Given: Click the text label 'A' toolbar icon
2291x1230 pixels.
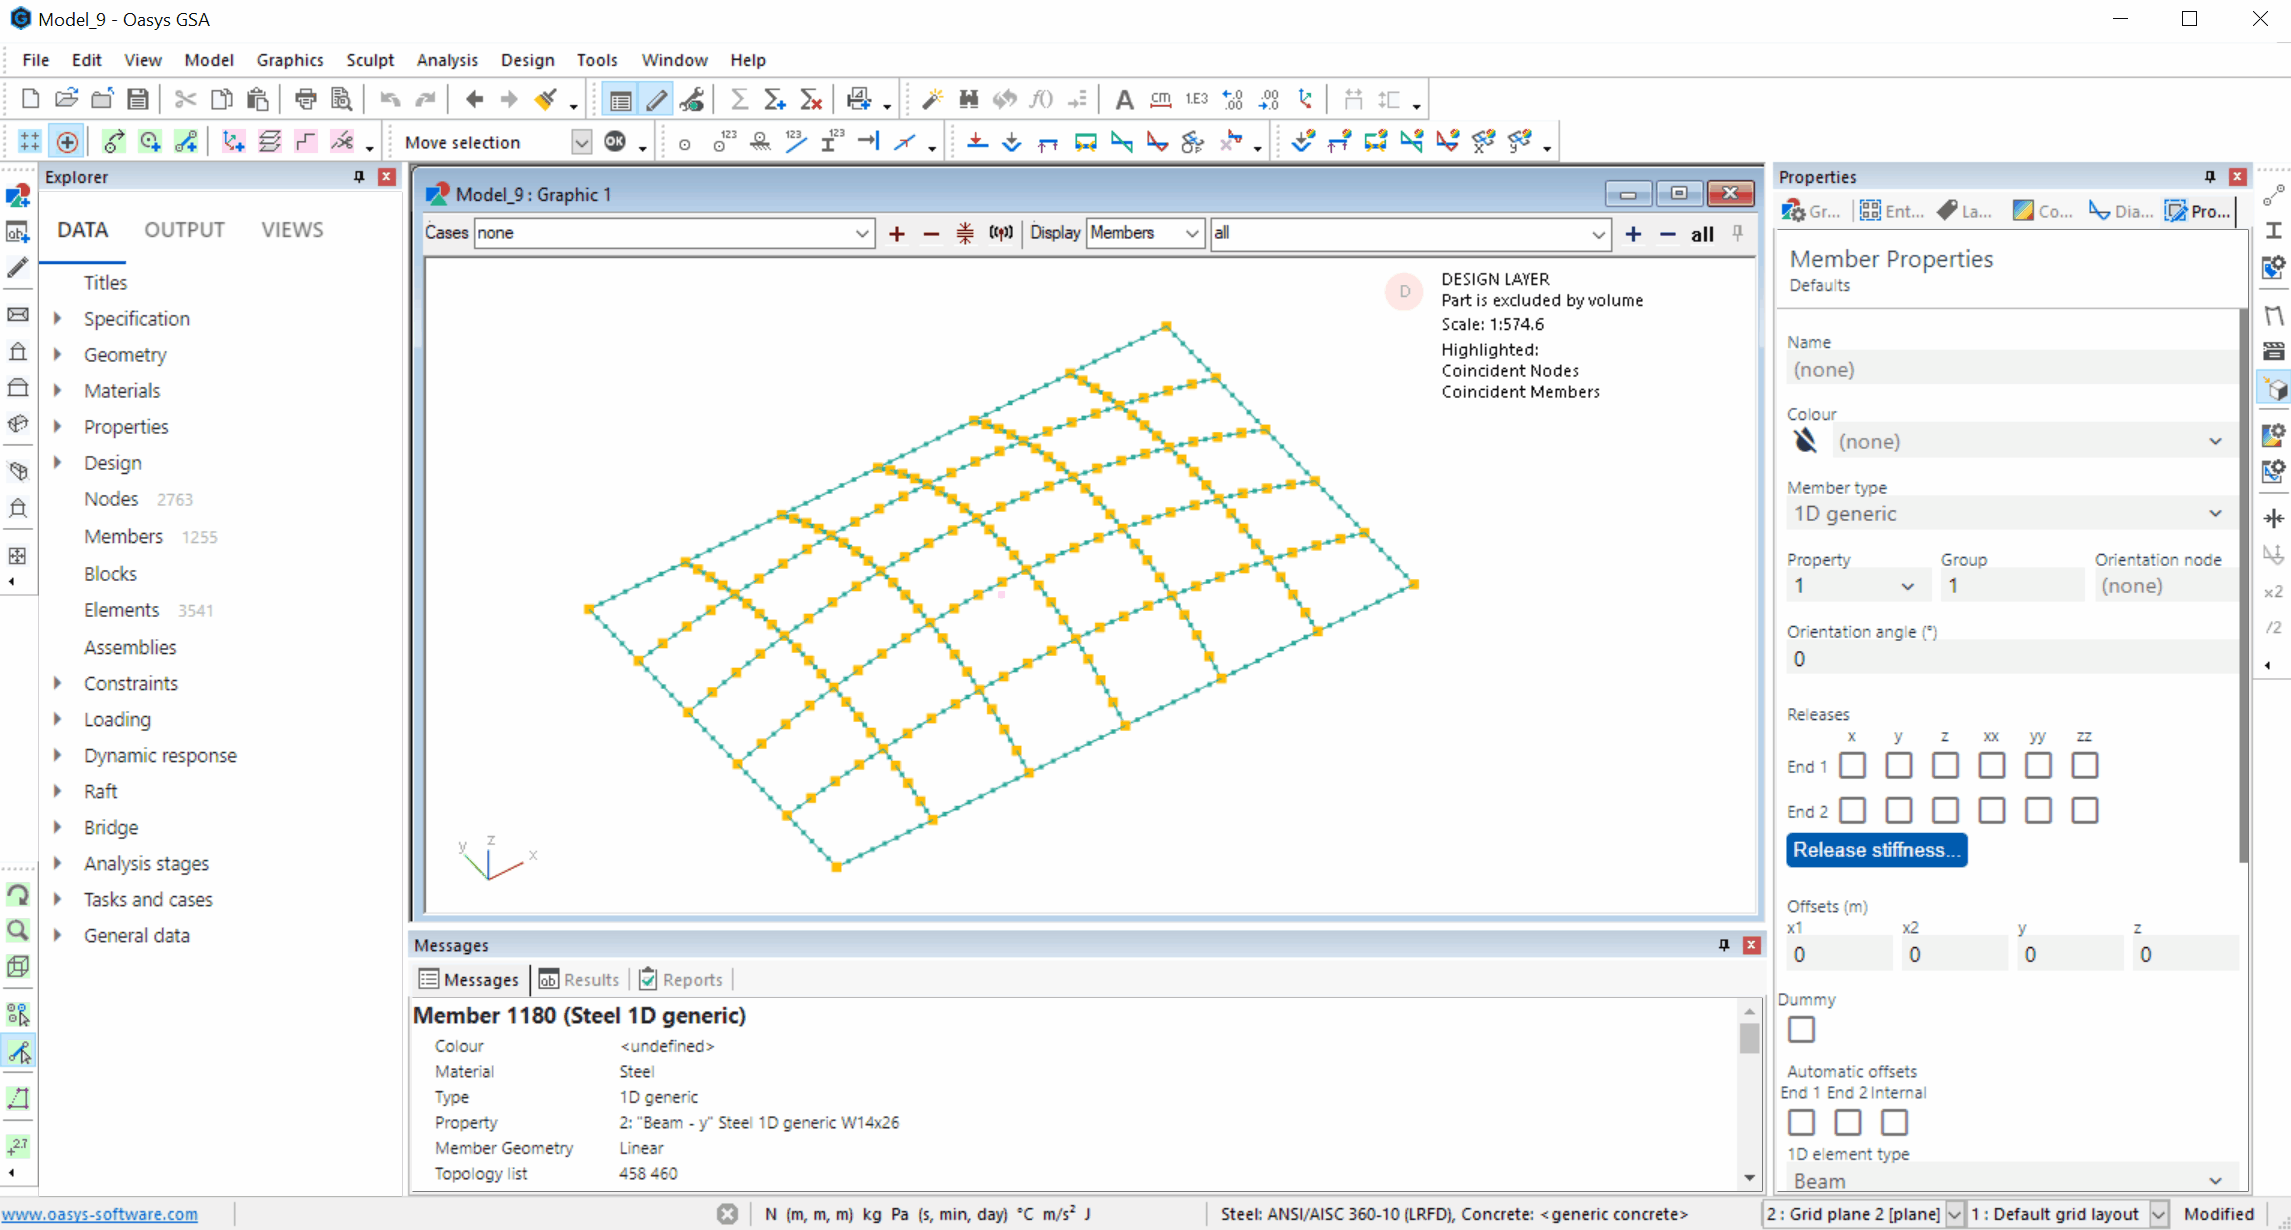Looking at the screenshot, I should click(1124, 99).
